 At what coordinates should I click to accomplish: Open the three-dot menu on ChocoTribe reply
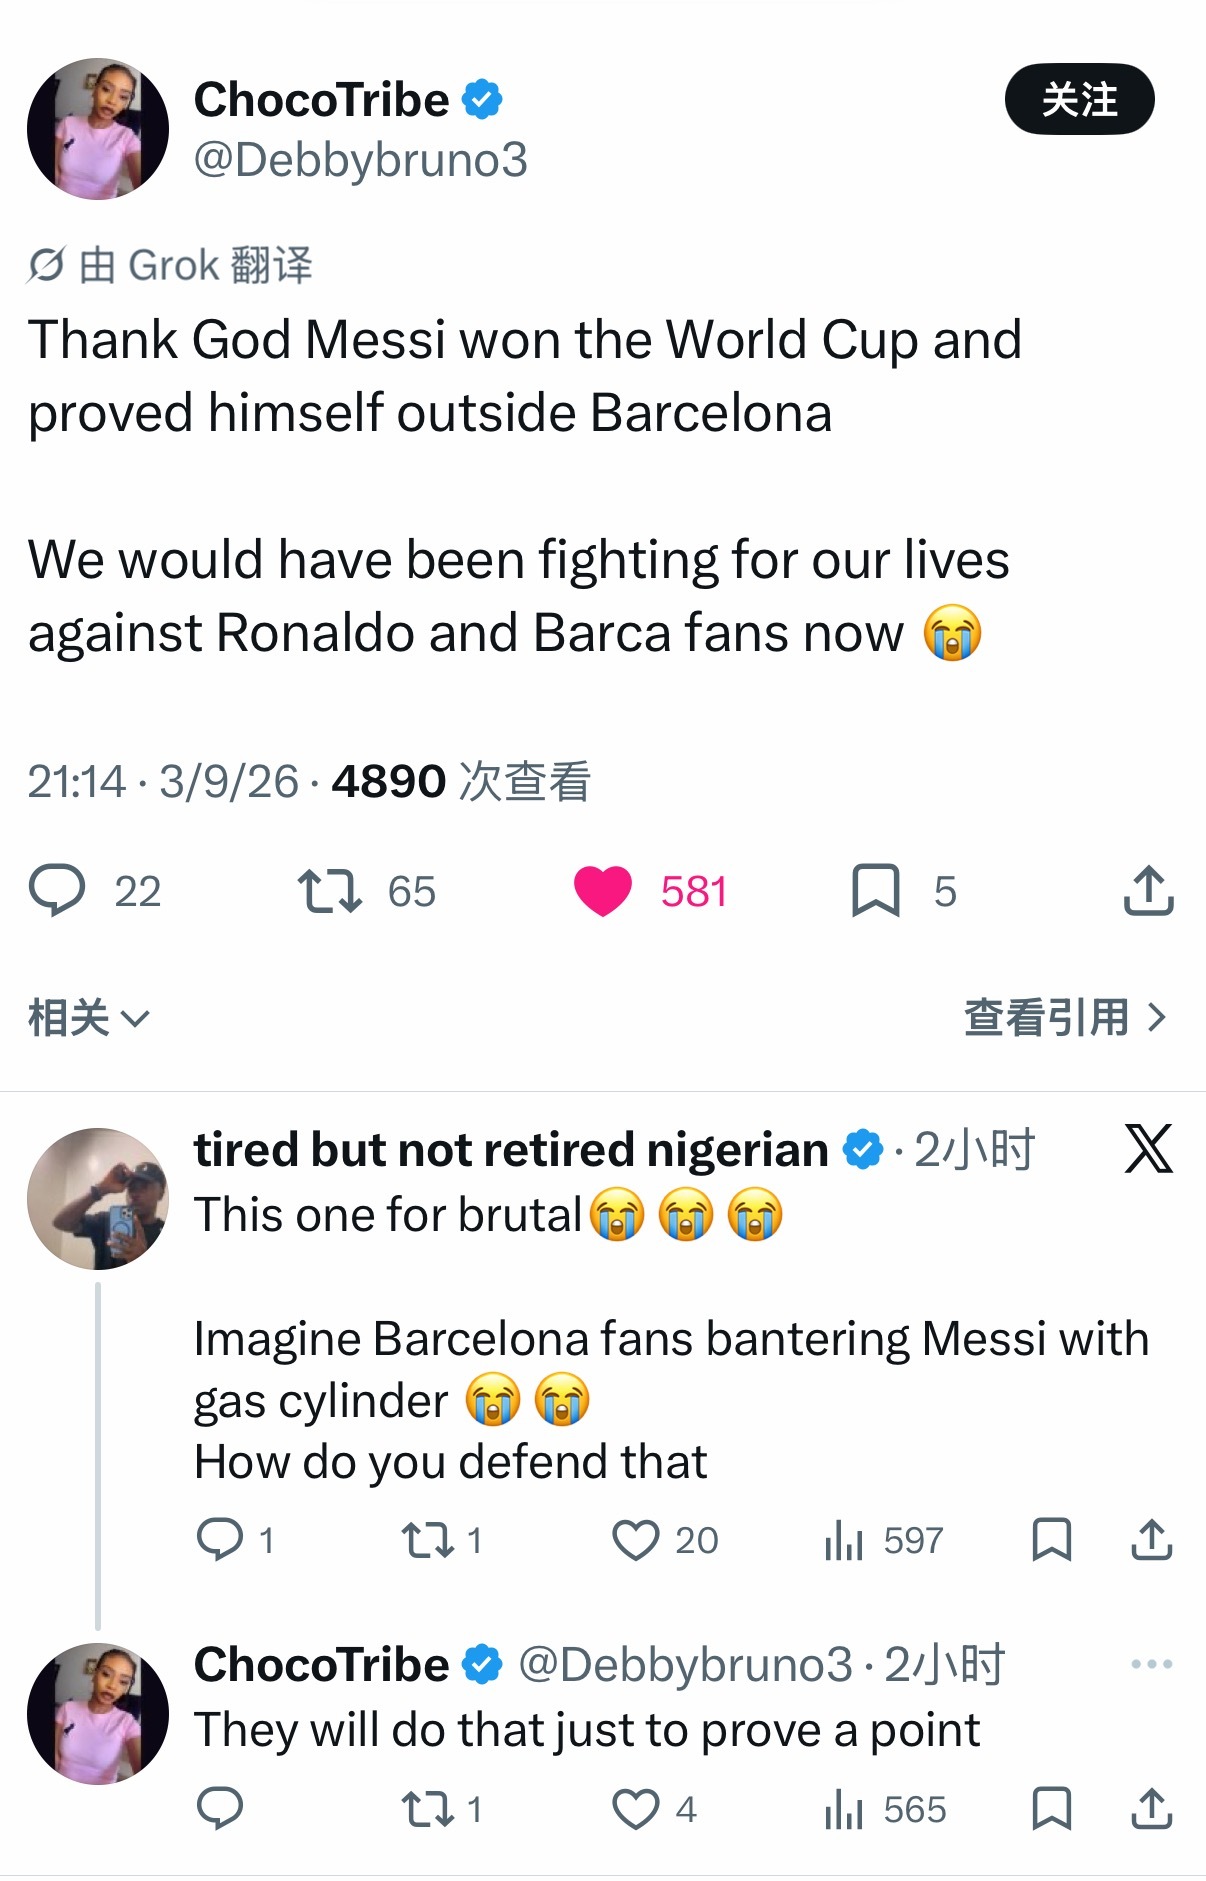coord(1151,1664)
